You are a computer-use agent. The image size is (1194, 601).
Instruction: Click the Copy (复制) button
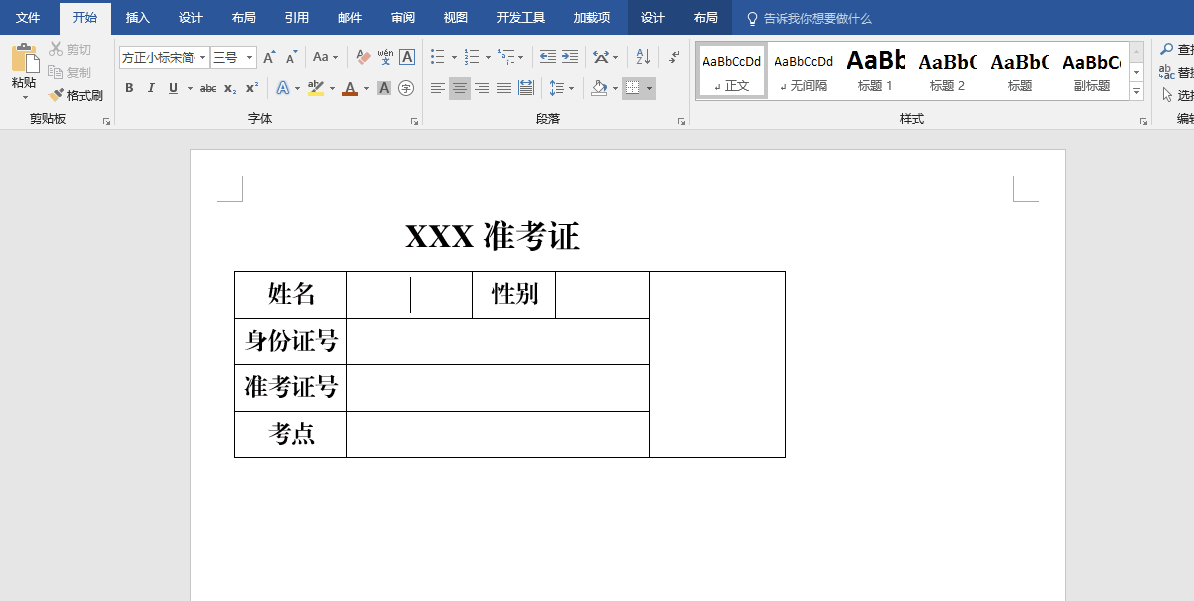tap(70, 72)
